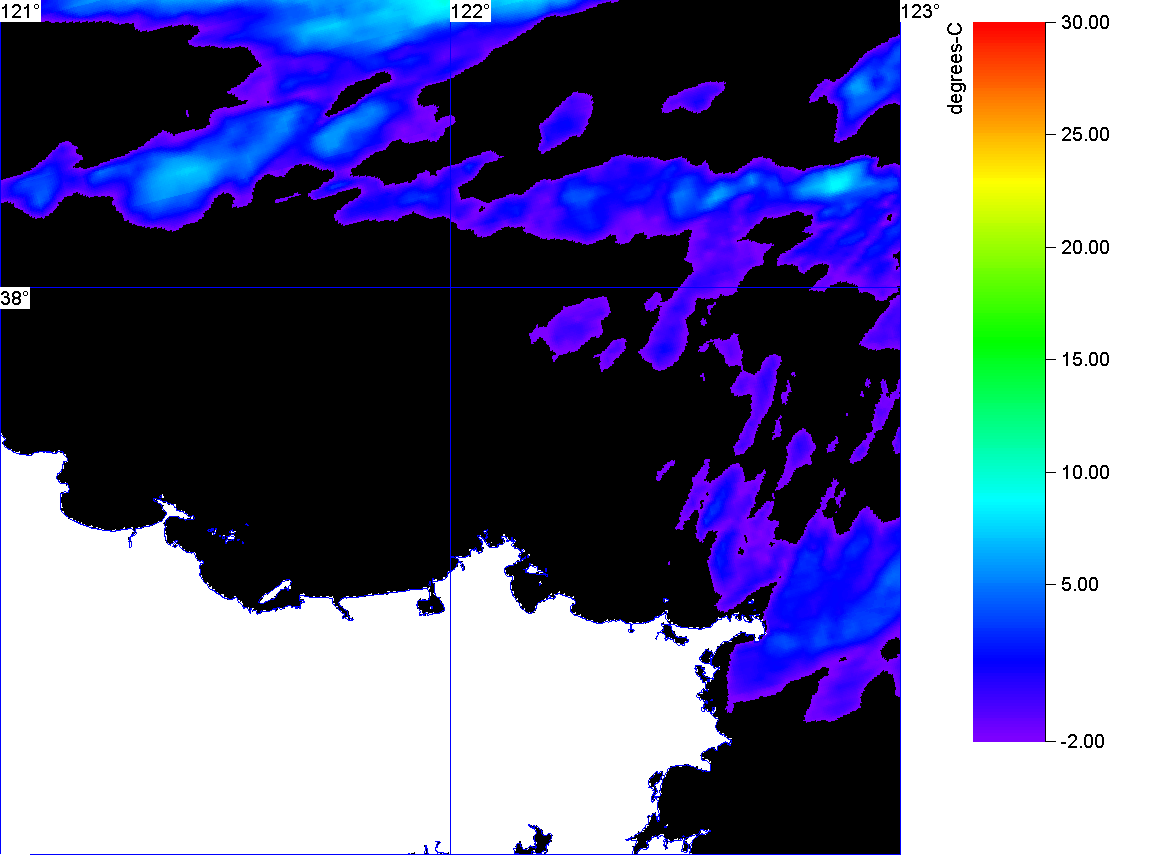Click the 15.00 colorbar value
This screenshot has height=855, width=1166.
click(1085, 360)
